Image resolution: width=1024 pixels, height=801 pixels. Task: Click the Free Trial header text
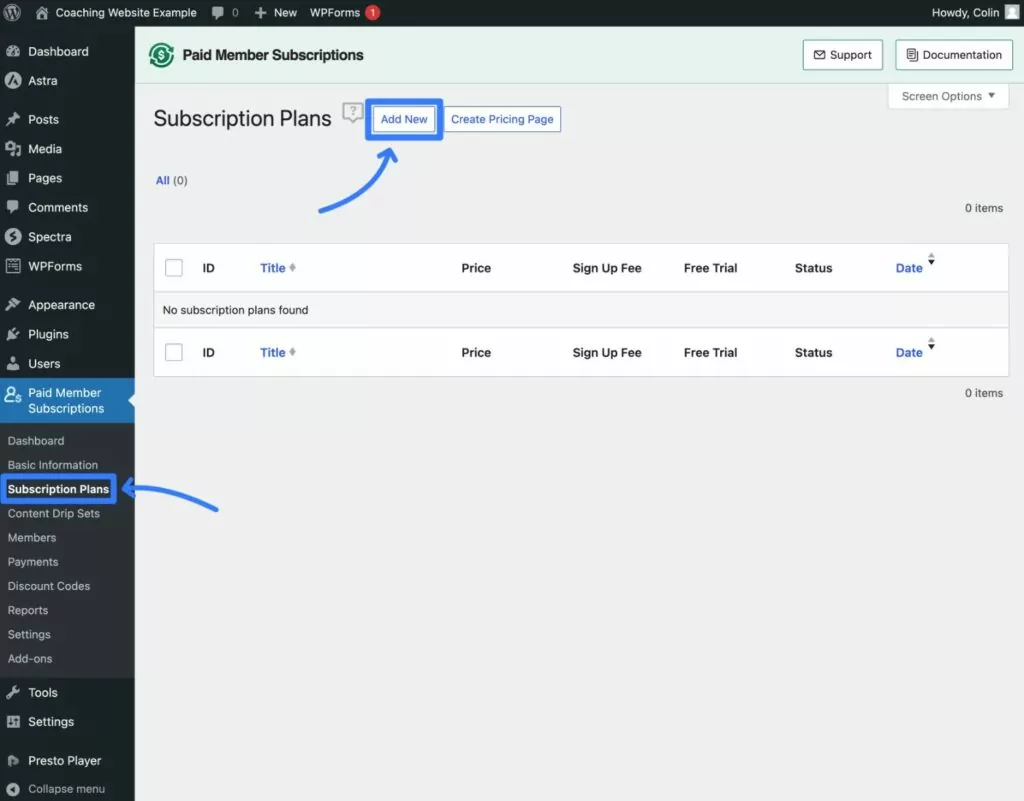tap(710, 268)
